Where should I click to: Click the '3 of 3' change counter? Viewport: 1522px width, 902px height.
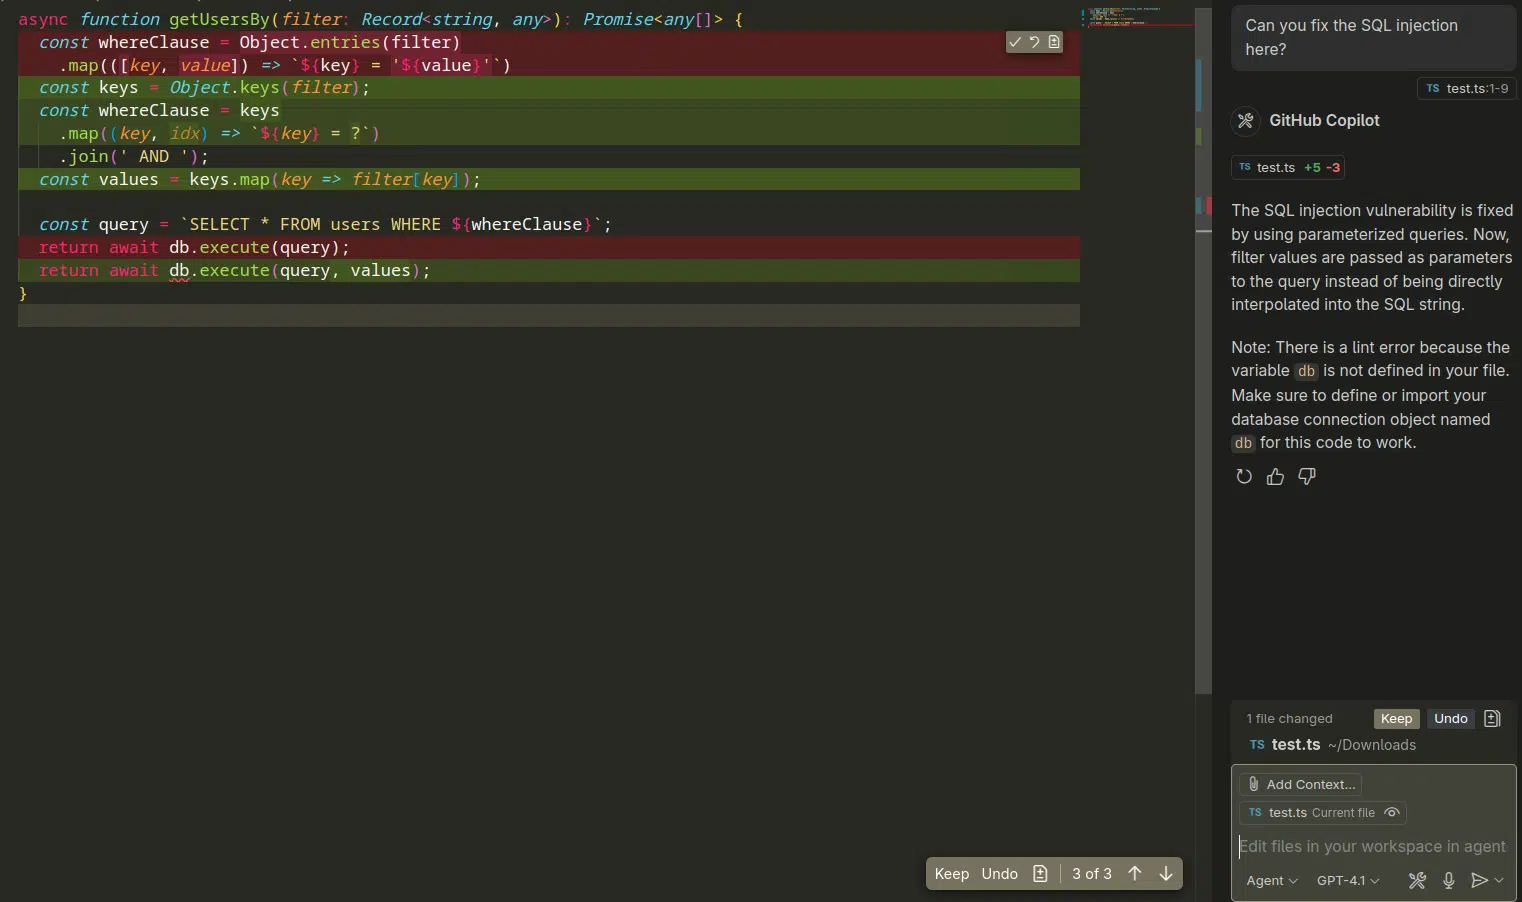click(1092, 874)
